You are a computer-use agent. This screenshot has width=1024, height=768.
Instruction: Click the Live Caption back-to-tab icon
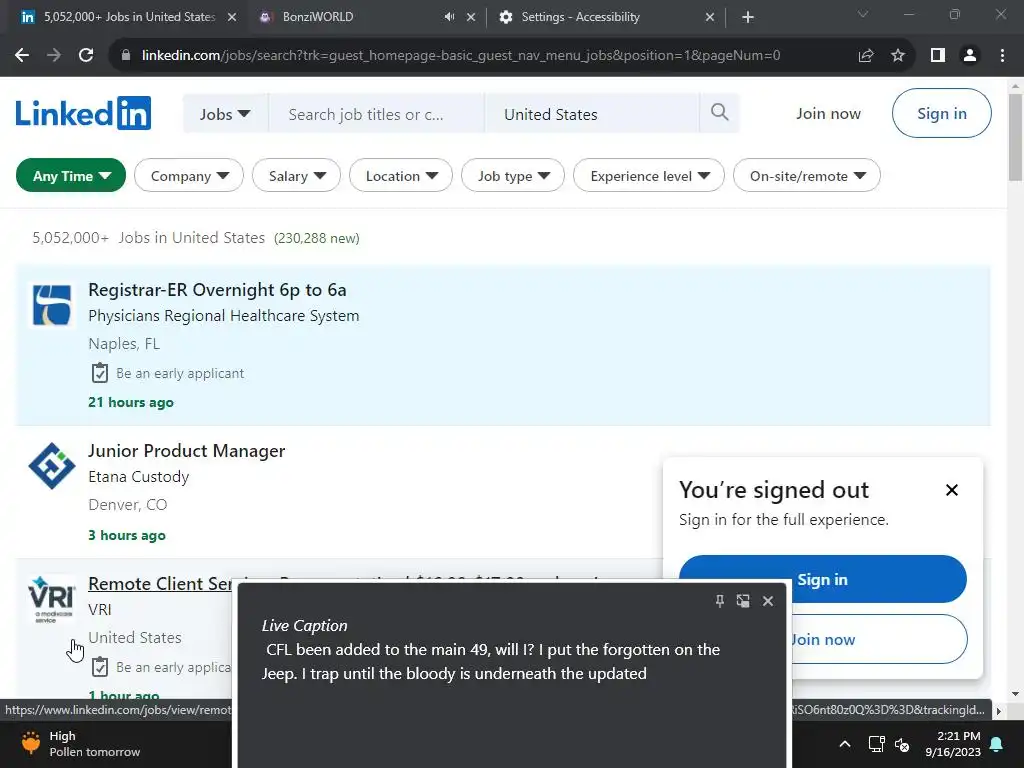coord(743,601)
